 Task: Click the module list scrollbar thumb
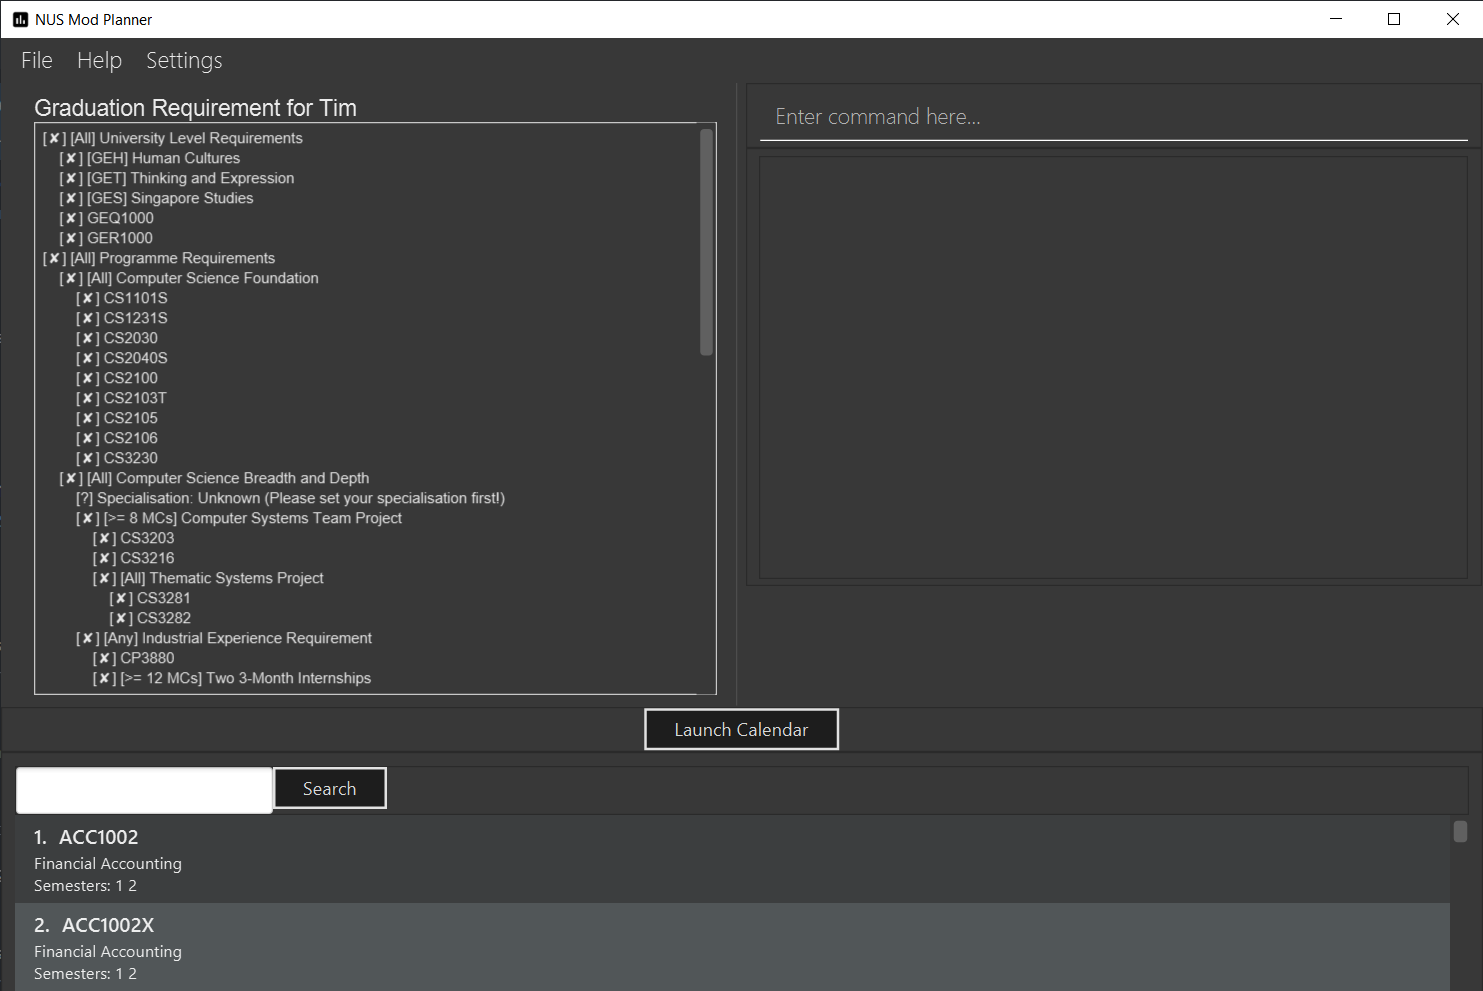(1460, 831)
